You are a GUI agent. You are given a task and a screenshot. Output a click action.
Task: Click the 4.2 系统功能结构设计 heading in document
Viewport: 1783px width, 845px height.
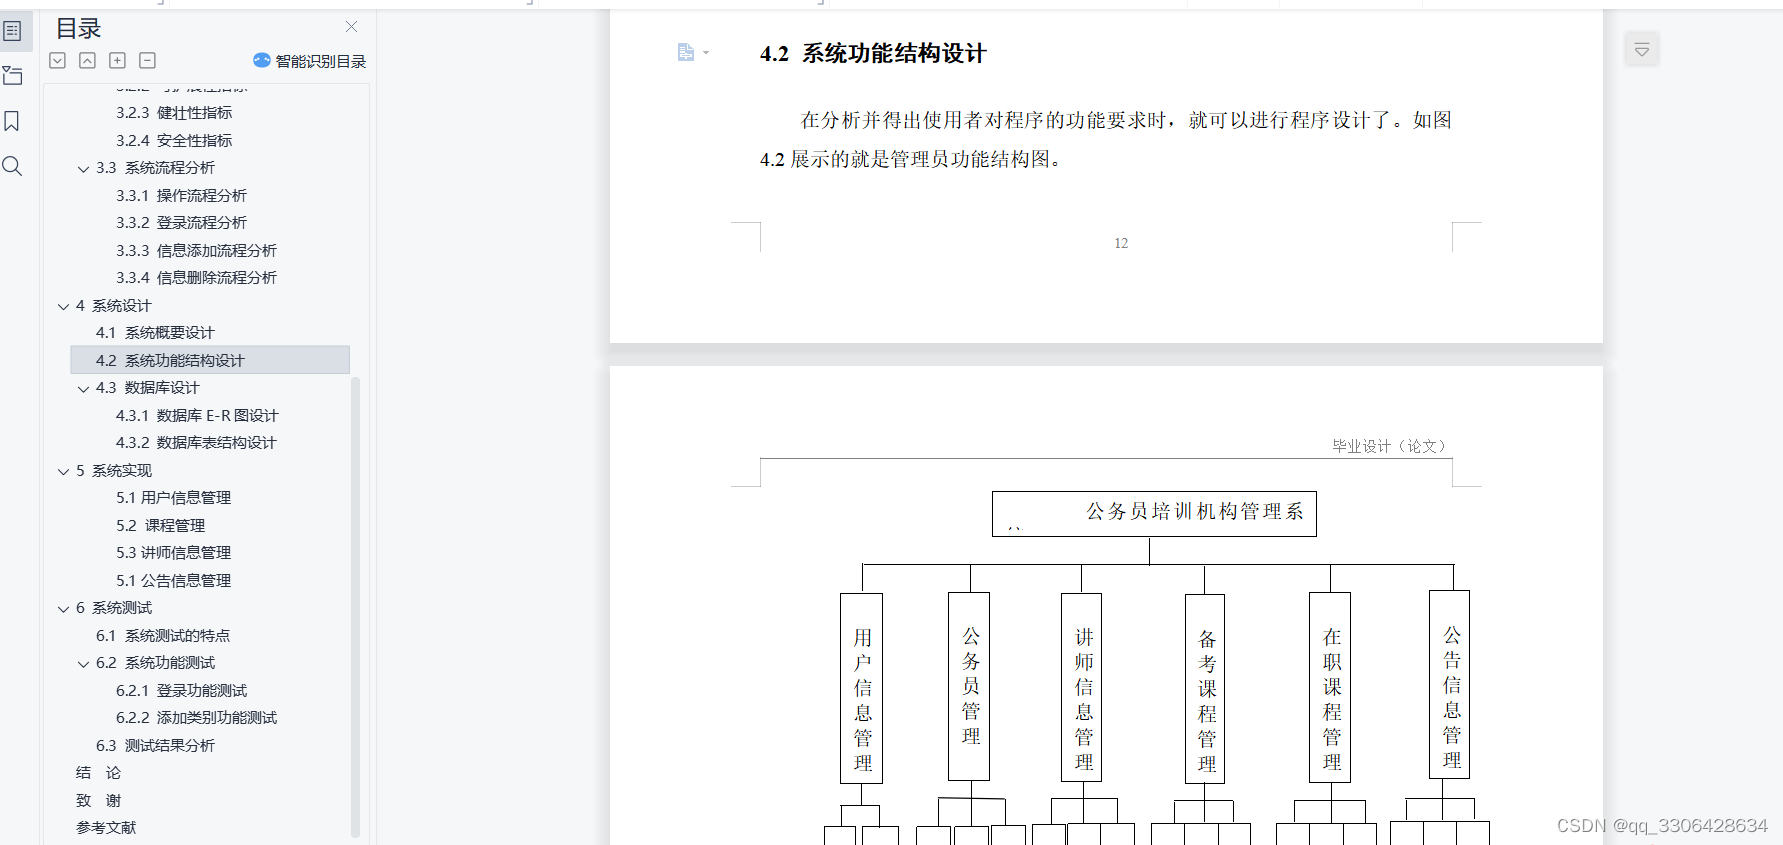coord(873,54)
